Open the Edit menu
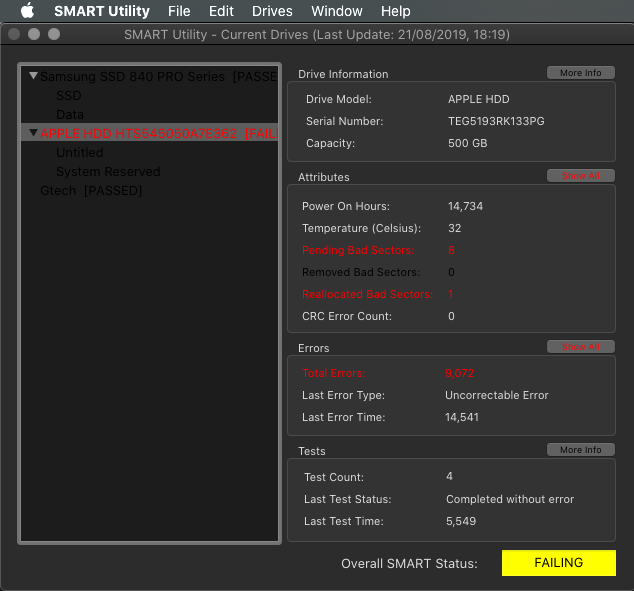Viewport: 634px width, 591px height. [x=221, y=11]
